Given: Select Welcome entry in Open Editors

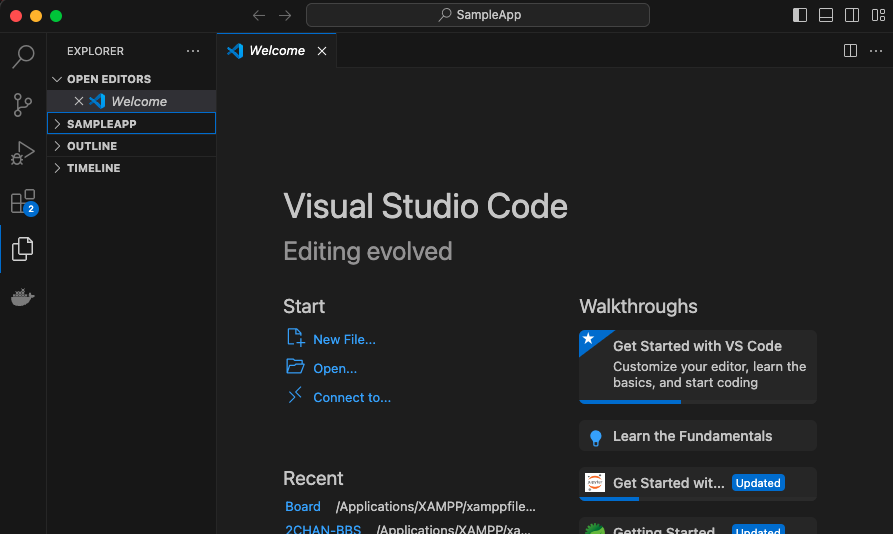Looking at the screenshot, I should pos(132,101).
